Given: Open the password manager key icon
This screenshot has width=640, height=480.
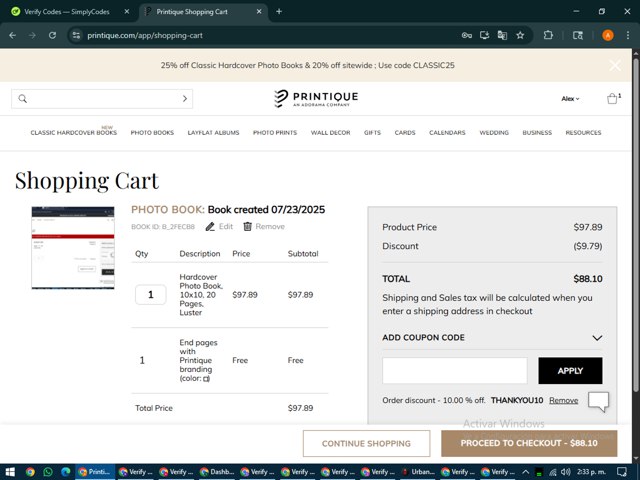Looking at the screenshot, I should [x=467, y=36].
